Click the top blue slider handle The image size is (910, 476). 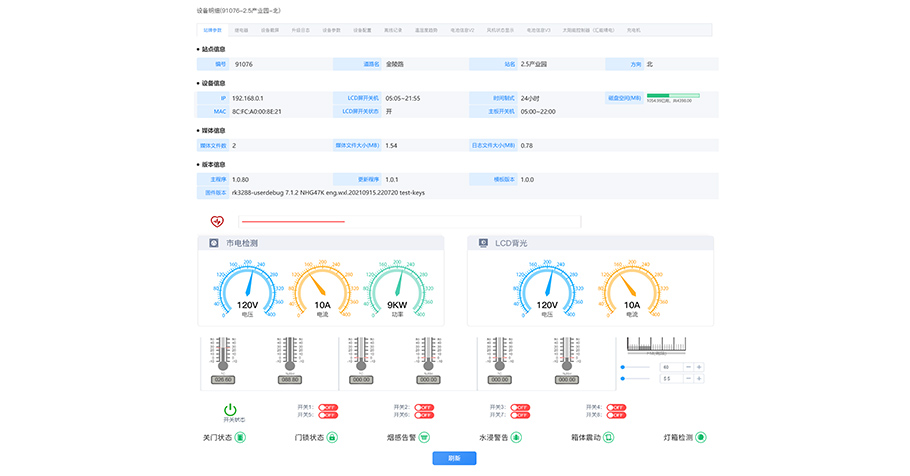click(x=624, y=367)
